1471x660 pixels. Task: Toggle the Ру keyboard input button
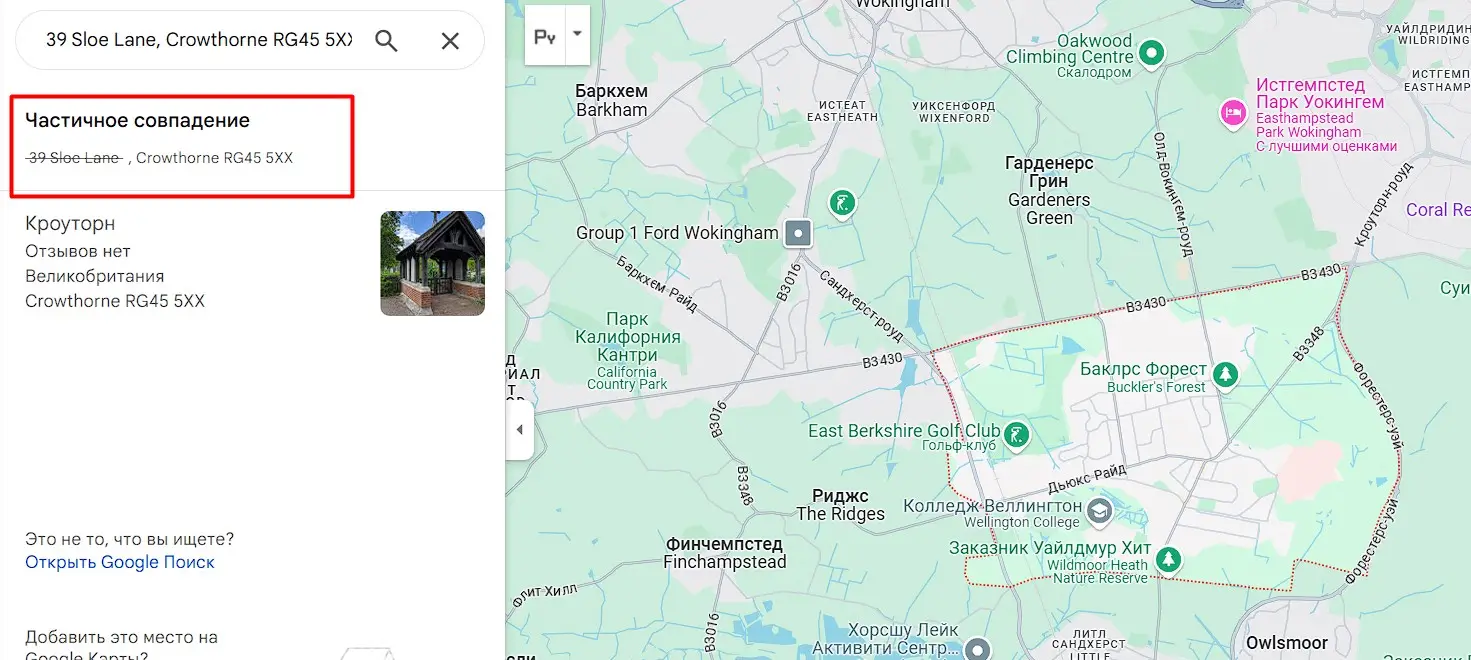click(545, 35)
